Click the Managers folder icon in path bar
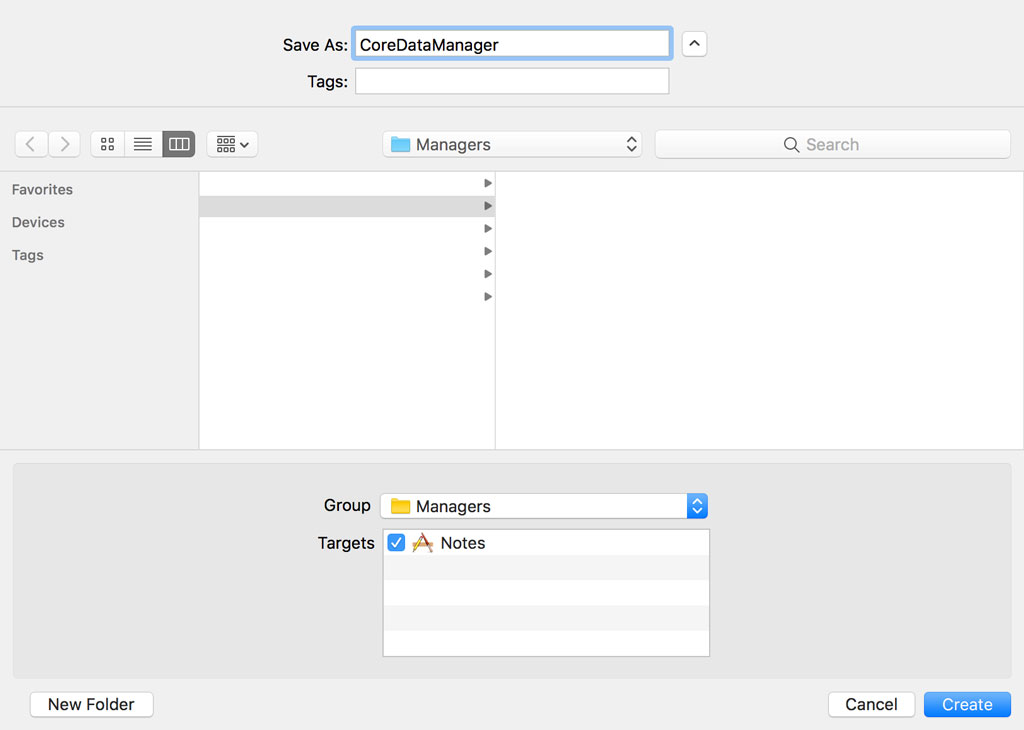This screenshot has width=1024, height=730. [x=401, y=143]
